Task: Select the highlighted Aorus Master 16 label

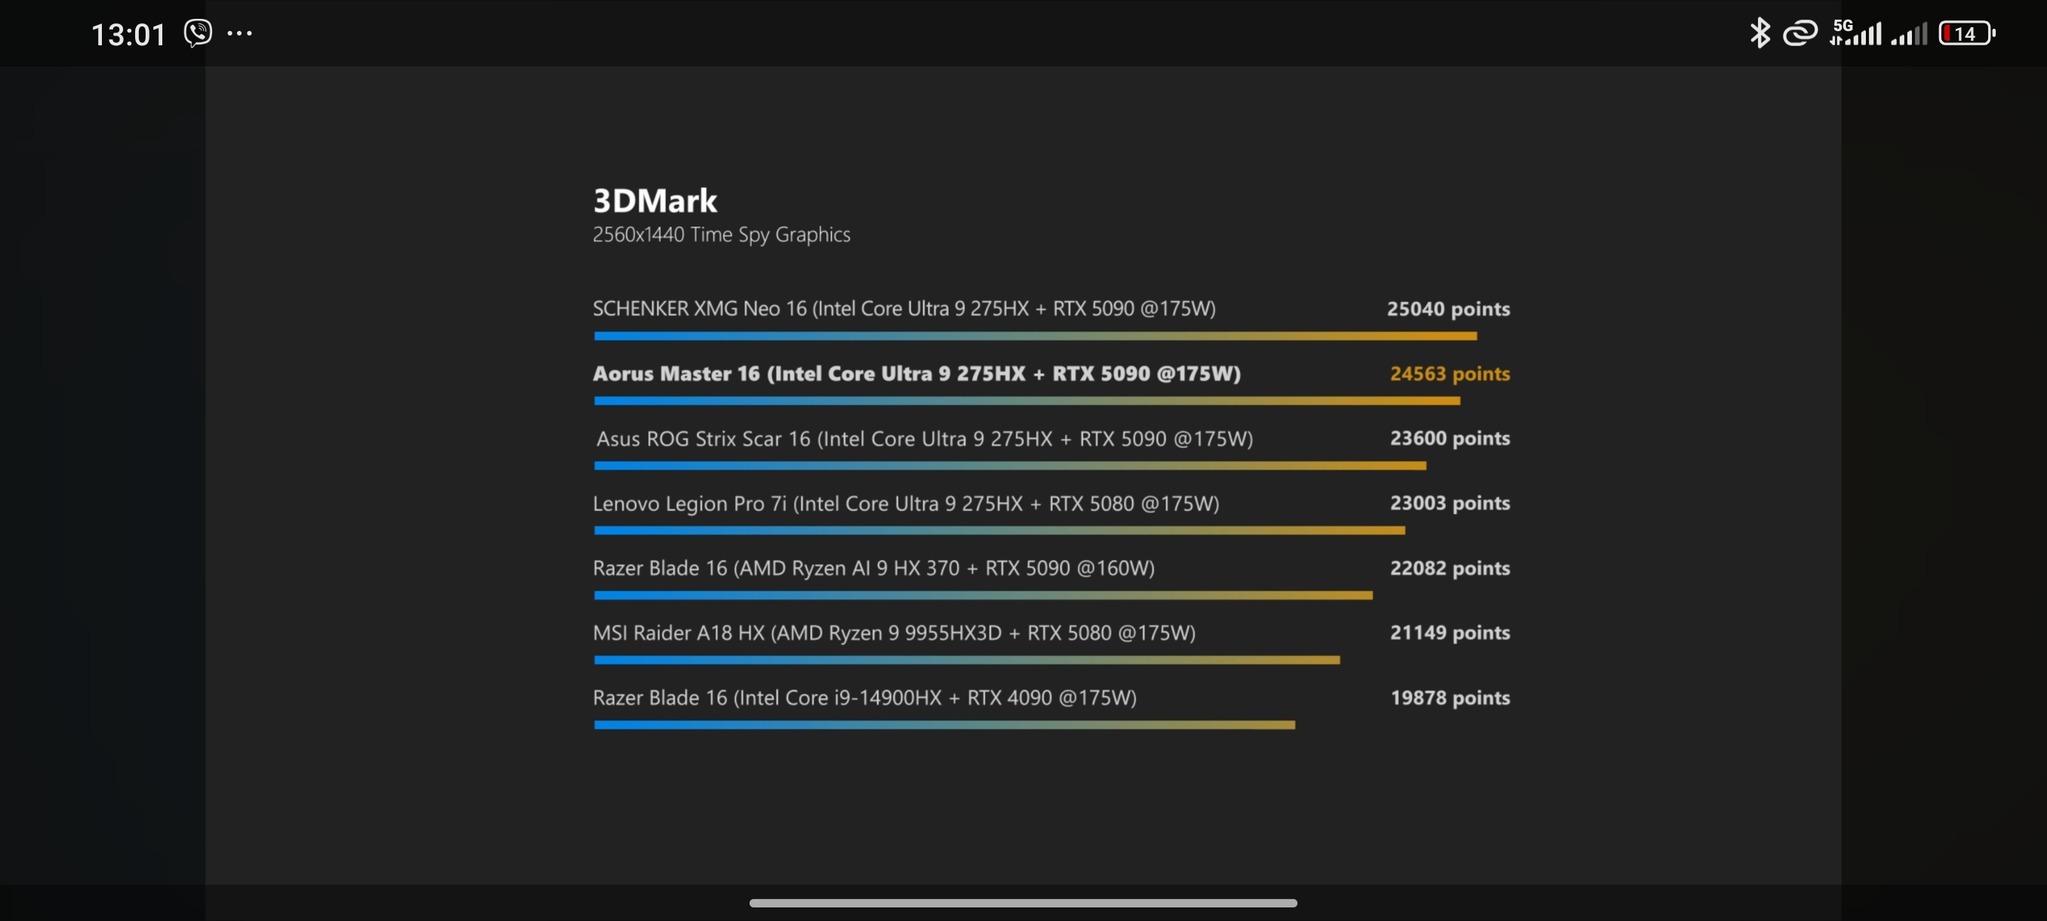Action: click(x=916, y=374)
